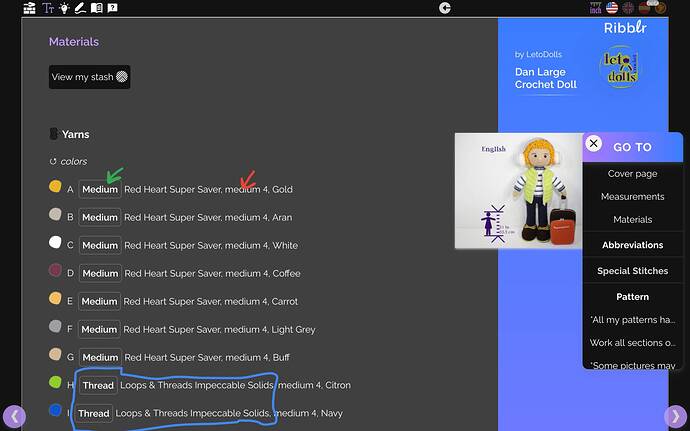The image size is (690, 431).
Task: Jump to 'All my patterns ha...' entry
Action: tap(632, 320)
